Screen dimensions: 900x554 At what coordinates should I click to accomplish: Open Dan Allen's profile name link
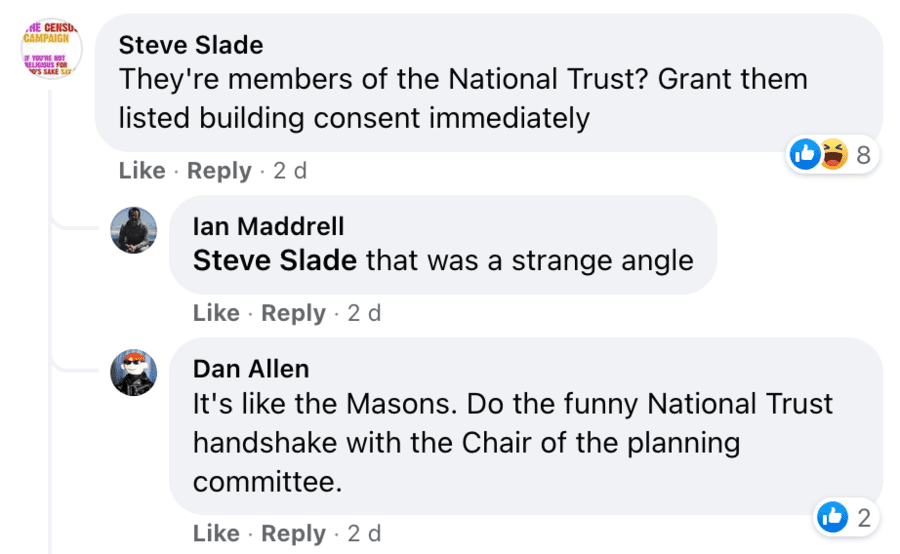(251, 369)
